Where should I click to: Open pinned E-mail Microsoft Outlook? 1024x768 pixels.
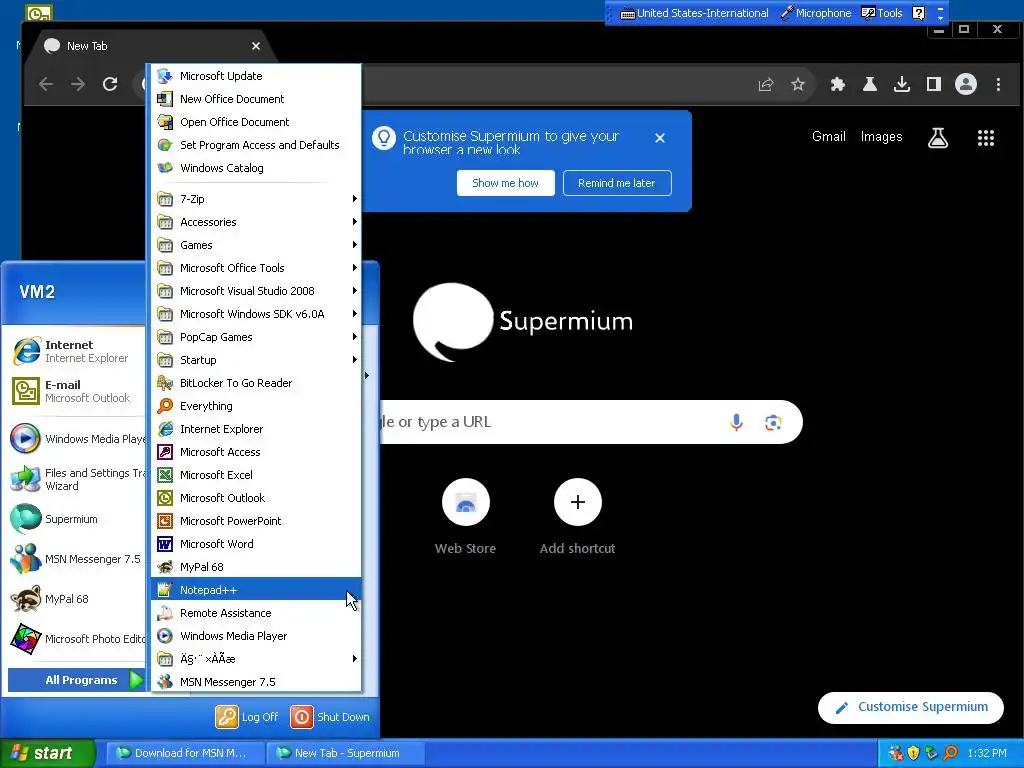coord(76,391)
